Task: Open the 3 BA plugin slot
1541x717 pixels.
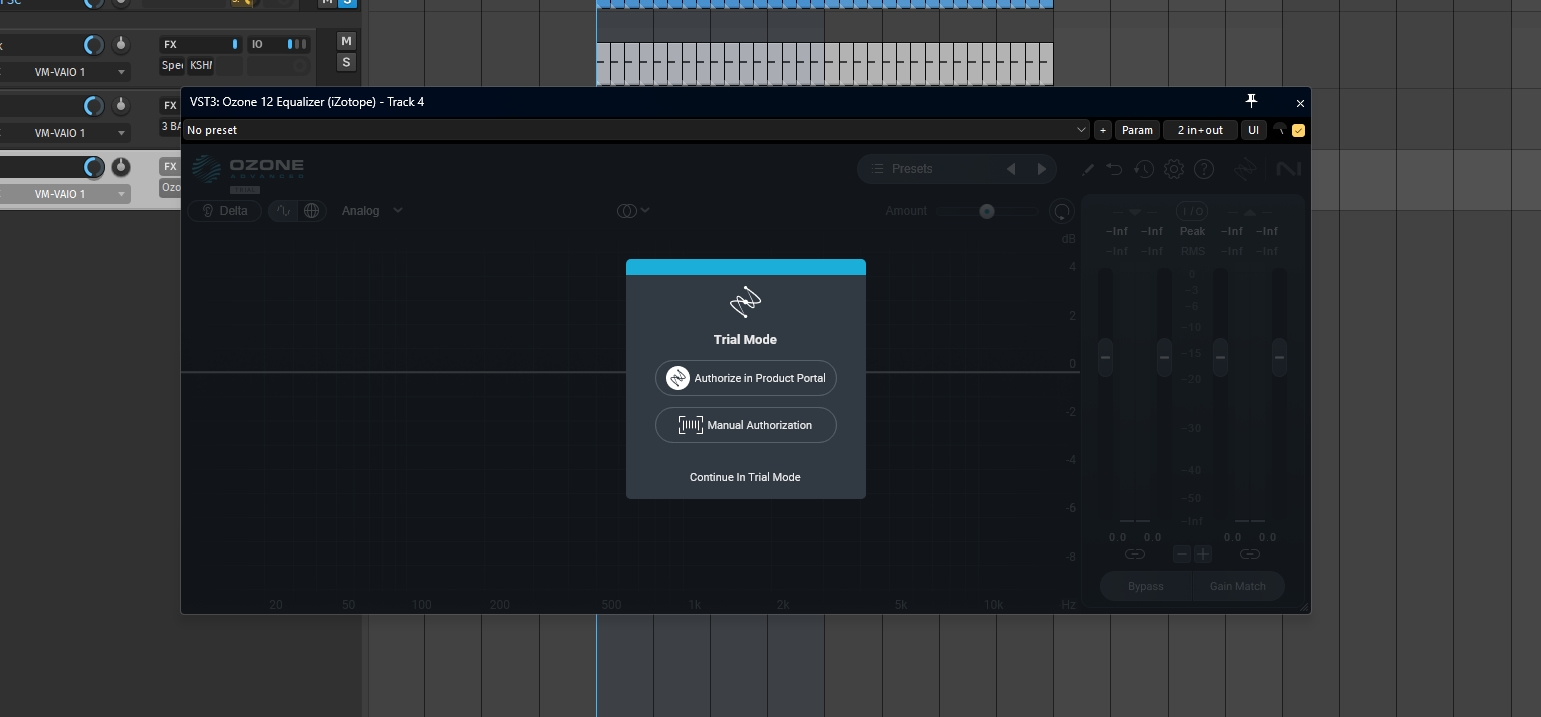Action: click(170, 127)
